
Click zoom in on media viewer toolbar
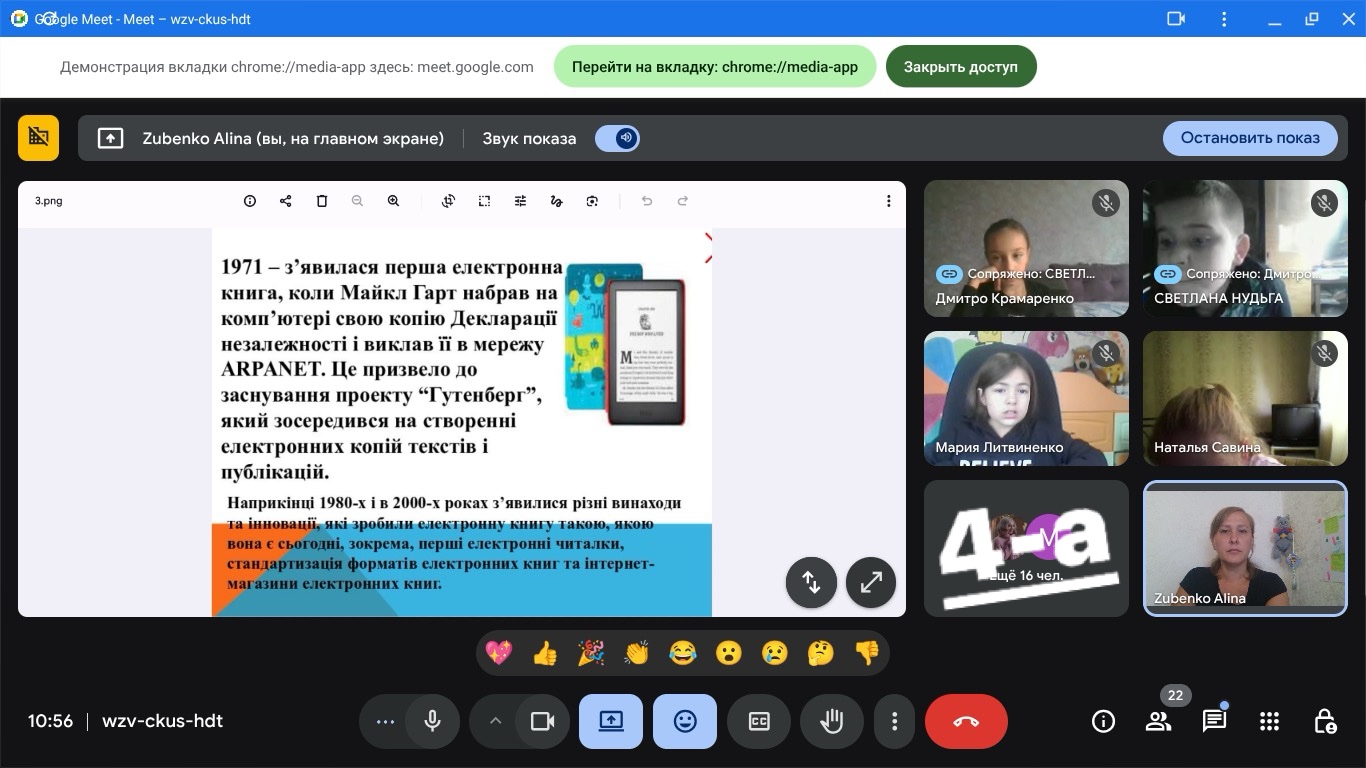coord(393,201)
